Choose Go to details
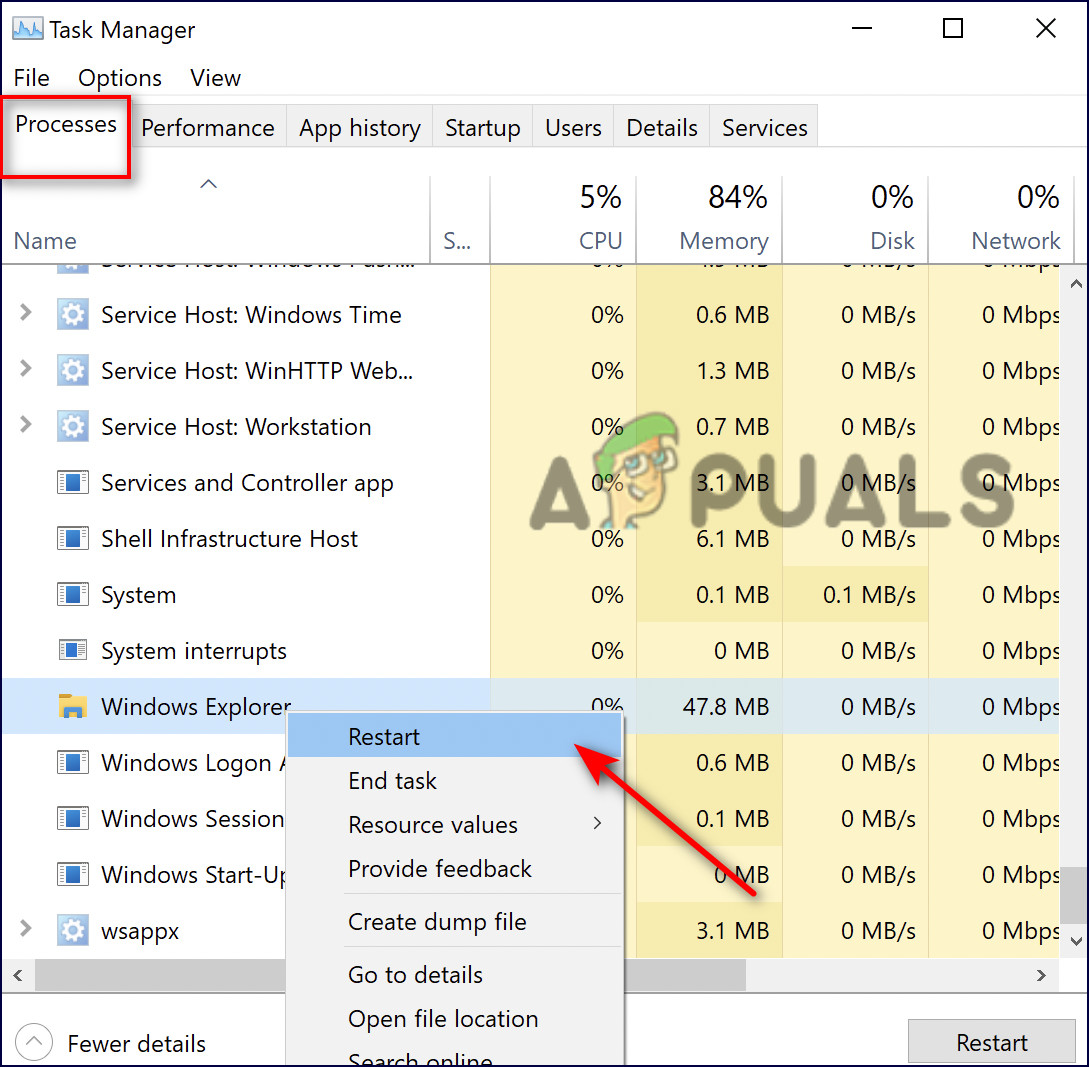 (x=454, y=975)
